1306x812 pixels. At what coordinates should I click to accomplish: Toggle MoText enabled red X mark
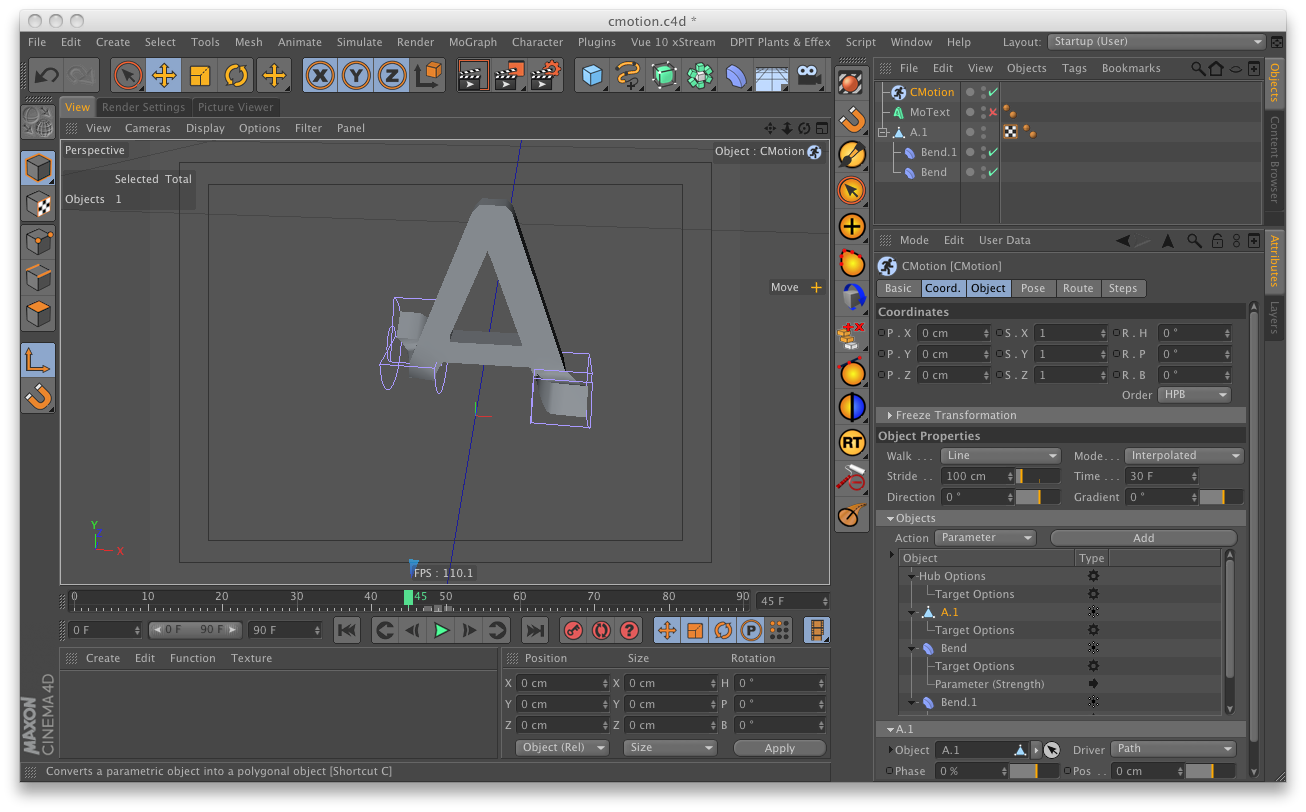point(993,112)
